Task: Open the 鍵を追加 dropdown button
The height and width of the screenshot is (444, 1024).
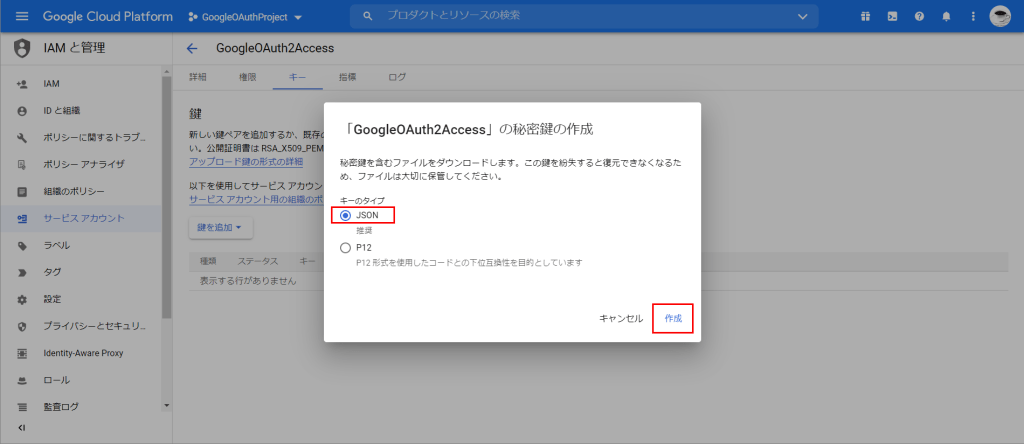Action: (221, 227)
